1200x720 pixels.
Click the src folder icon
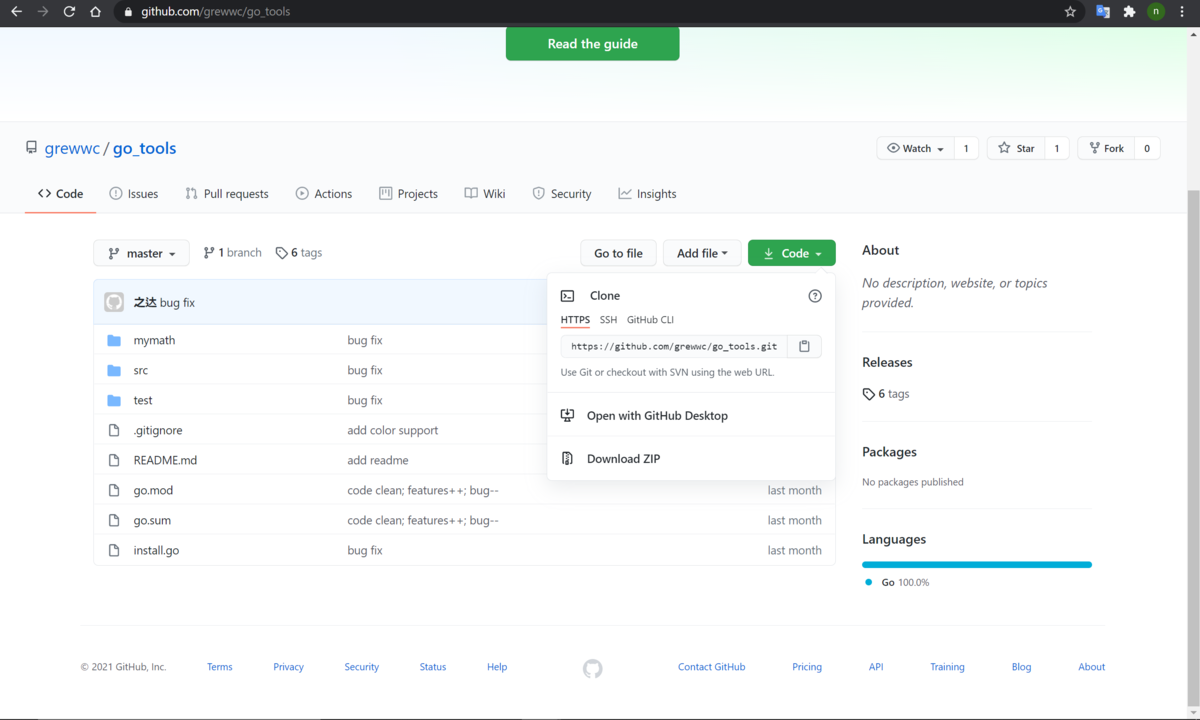pyautogui.click(x=114, y=370)
